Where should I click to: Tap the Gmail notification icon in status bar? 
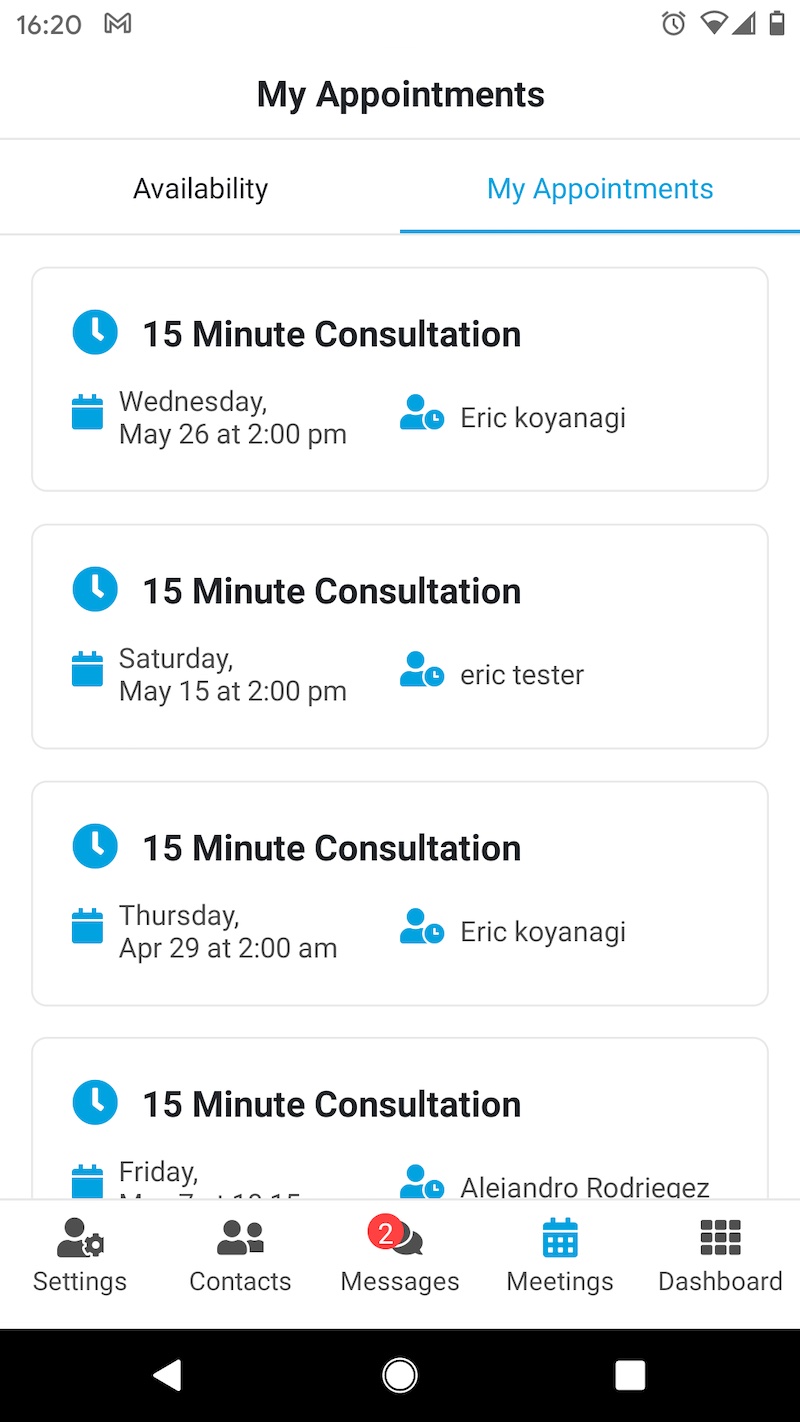118,24
